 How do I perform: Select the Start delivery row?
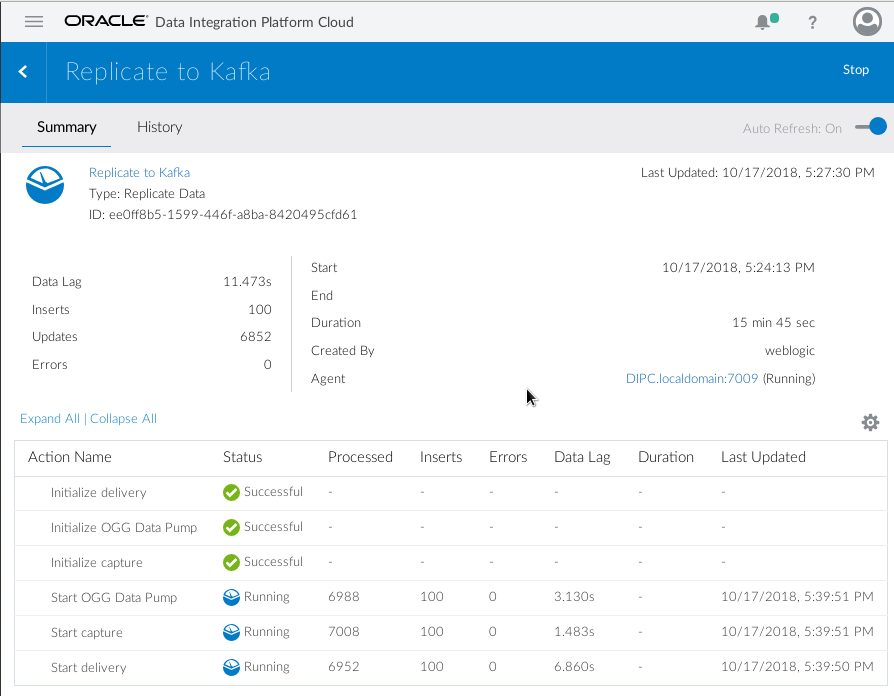click(89, 668)
